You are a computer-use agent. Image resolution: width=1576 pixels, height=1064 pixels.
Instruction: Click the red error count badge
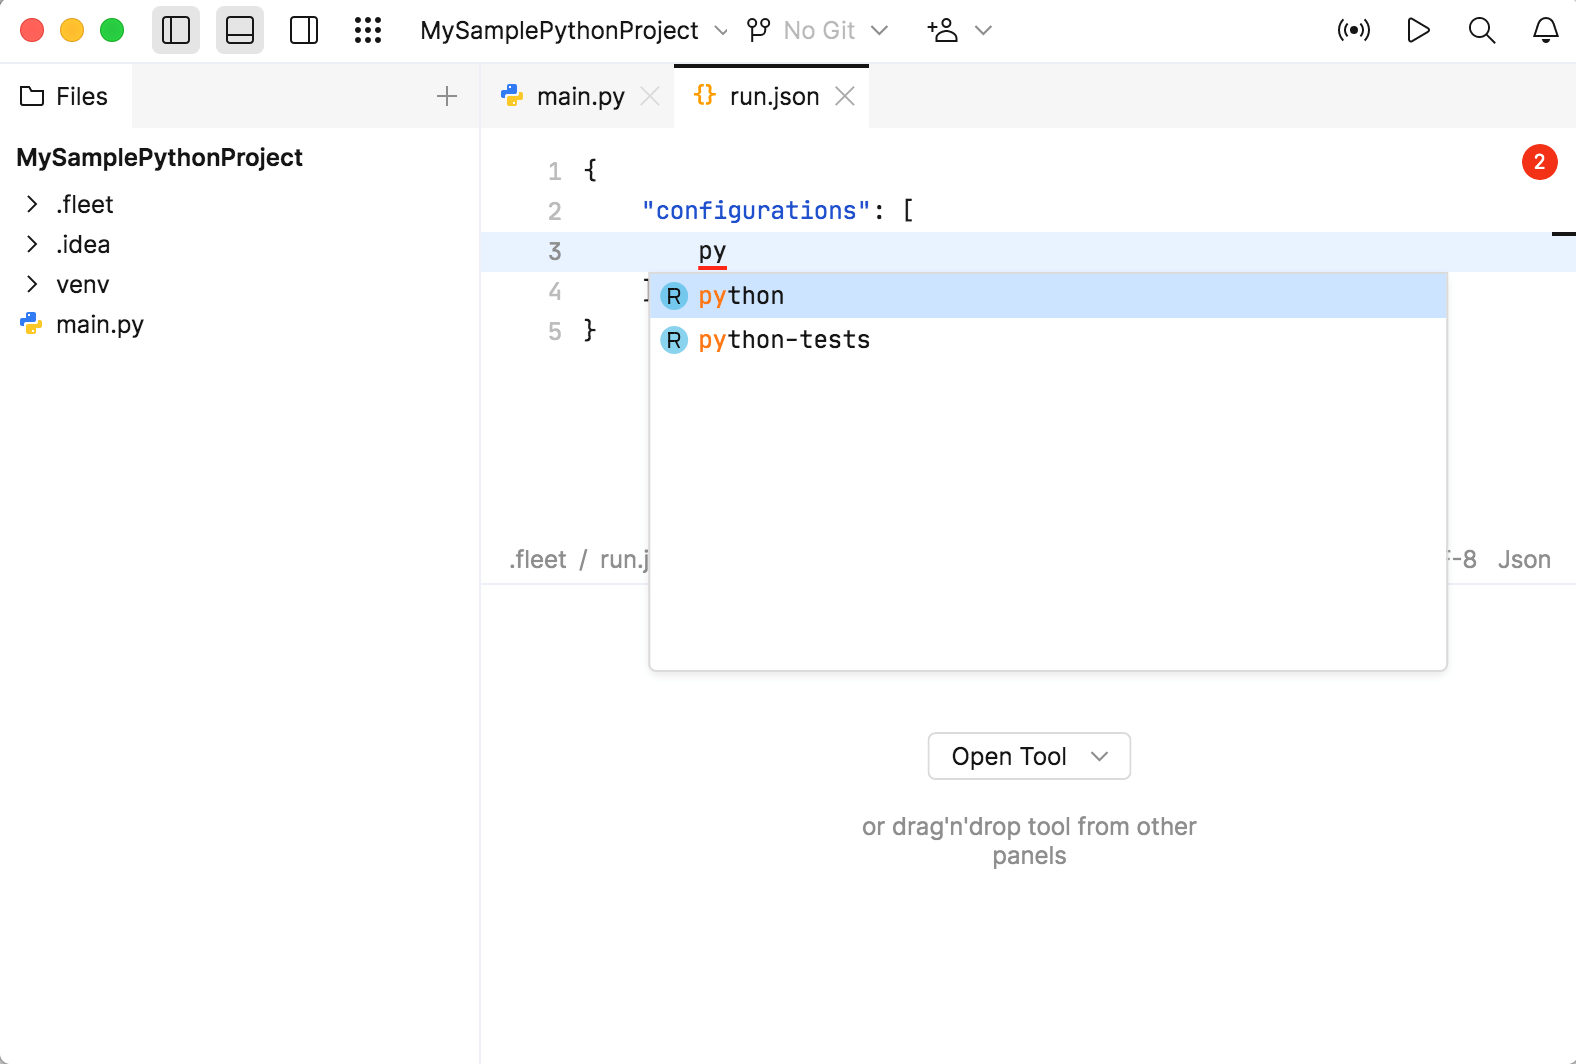pyautogui.click(x=1539, y=162)
